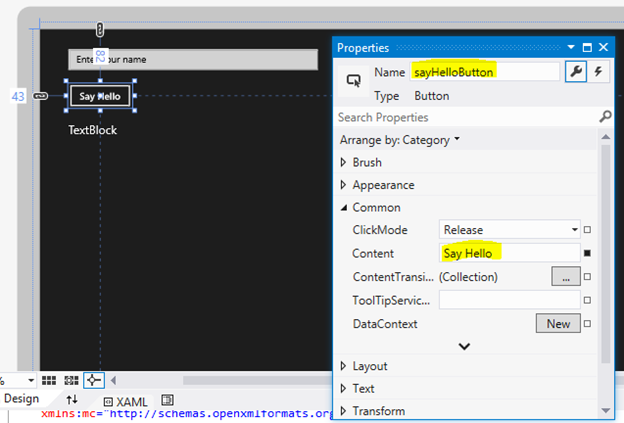Click the designer horizontal scrollbar thumb
Screen dimensions: 624x423
tap(257, 380)
